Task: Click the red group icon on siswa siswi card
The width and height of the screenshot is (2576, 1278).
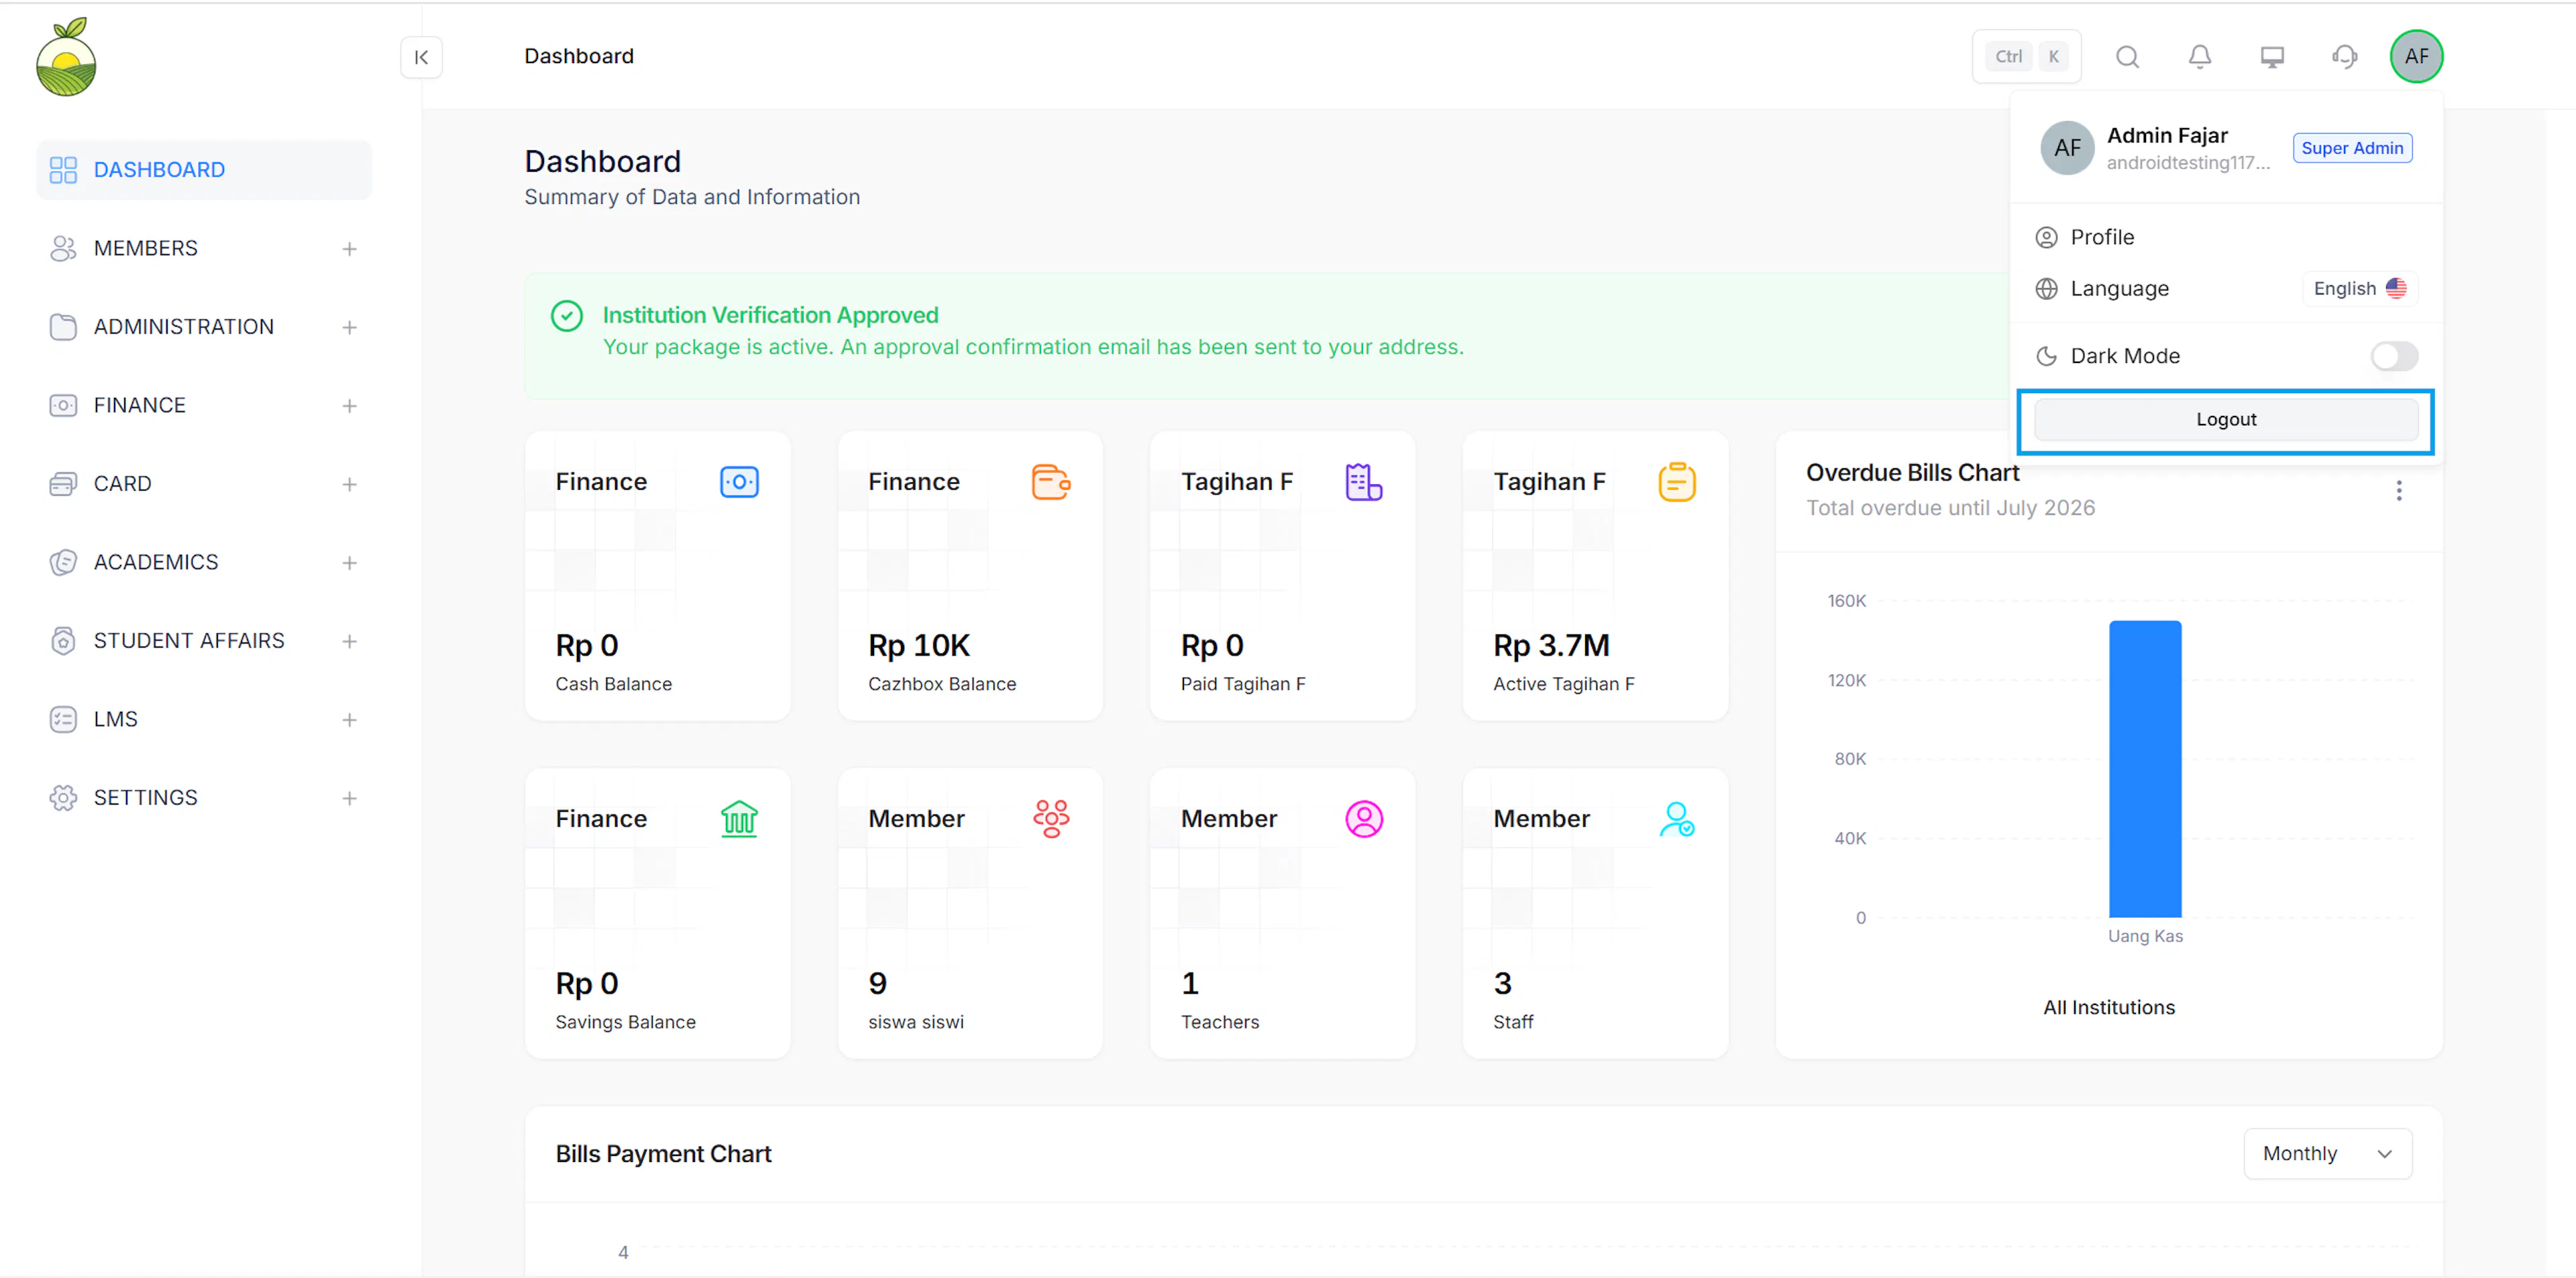Action: (1051, 819)
